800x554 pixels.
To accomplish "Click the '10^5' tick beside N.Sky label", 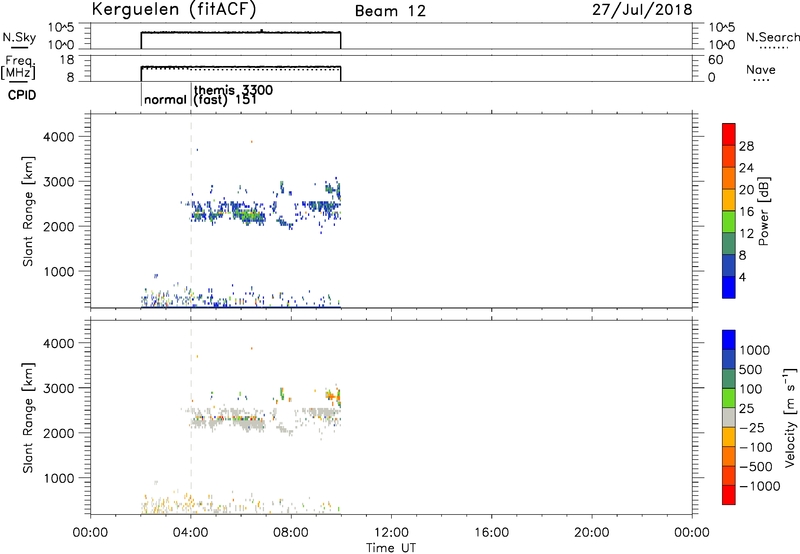I will (x=61, y=27).
